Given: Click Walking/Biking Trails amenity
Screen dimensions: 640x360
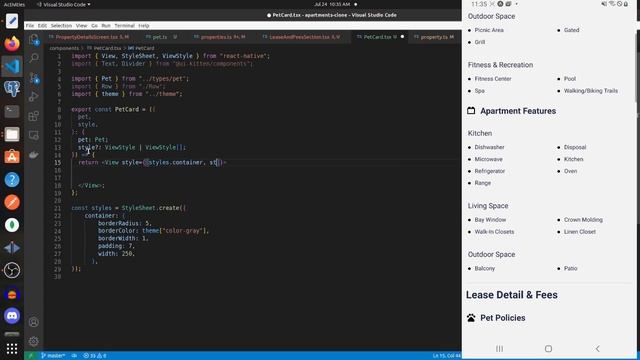Looking at the screenshot, I should 591,91.
